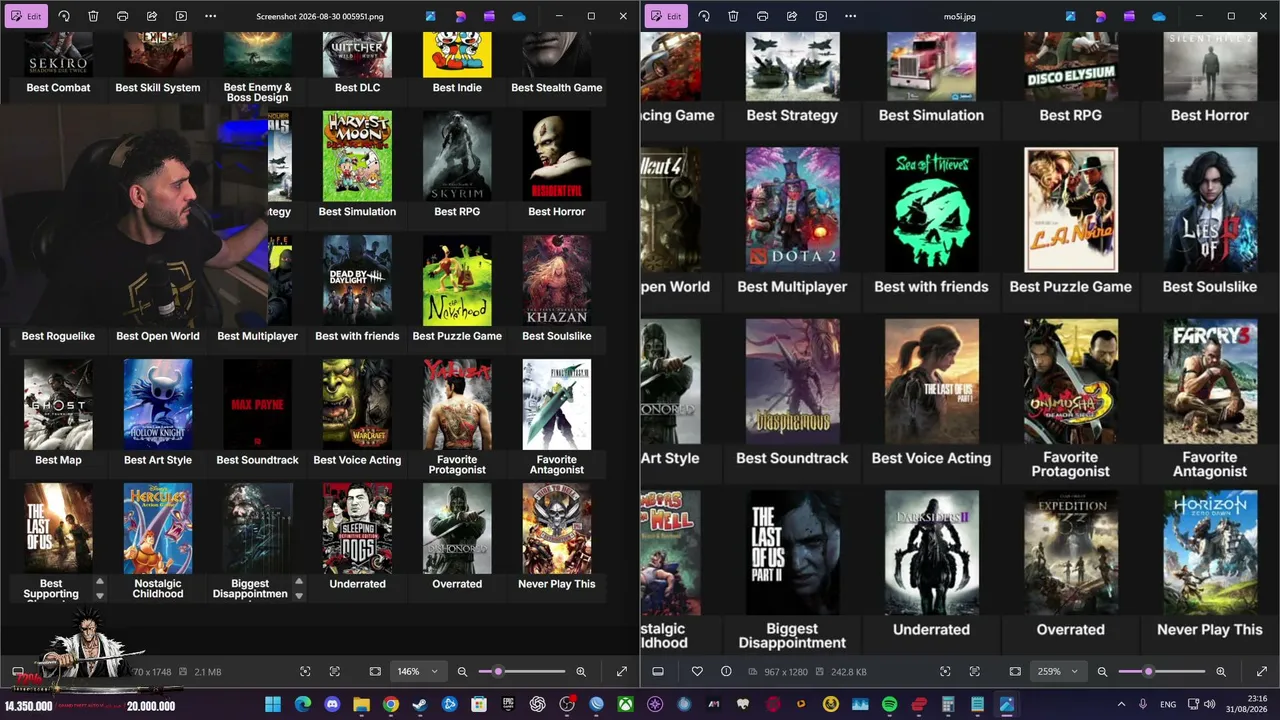Delete the Screenshot 2026-08-30 image

click(x=93, y=16)
